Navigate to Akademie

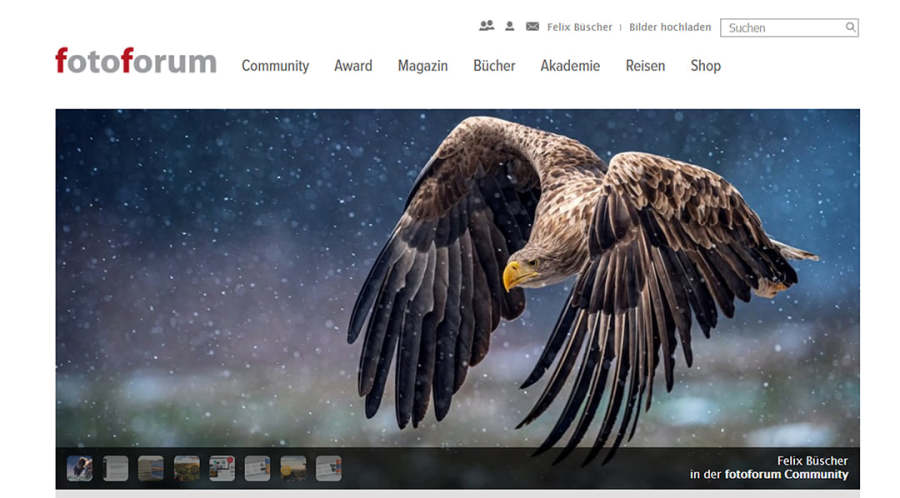[x=570, y=66]
